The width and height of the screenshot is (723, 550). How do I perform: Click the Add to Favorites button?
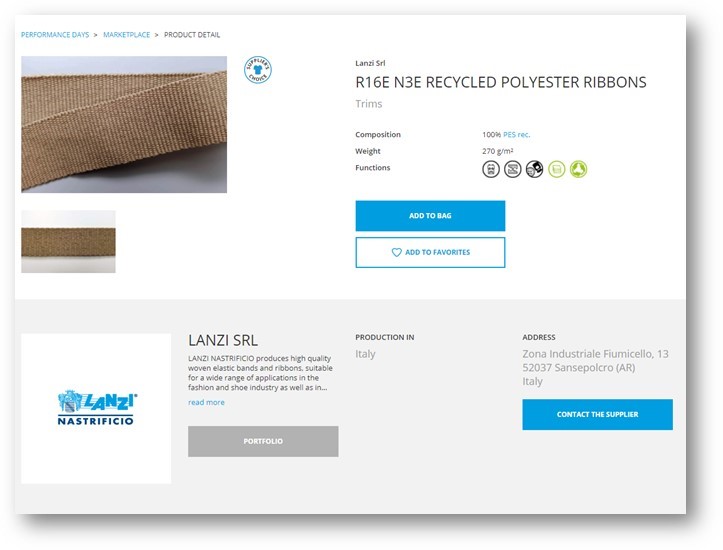(x=430, y=252)
